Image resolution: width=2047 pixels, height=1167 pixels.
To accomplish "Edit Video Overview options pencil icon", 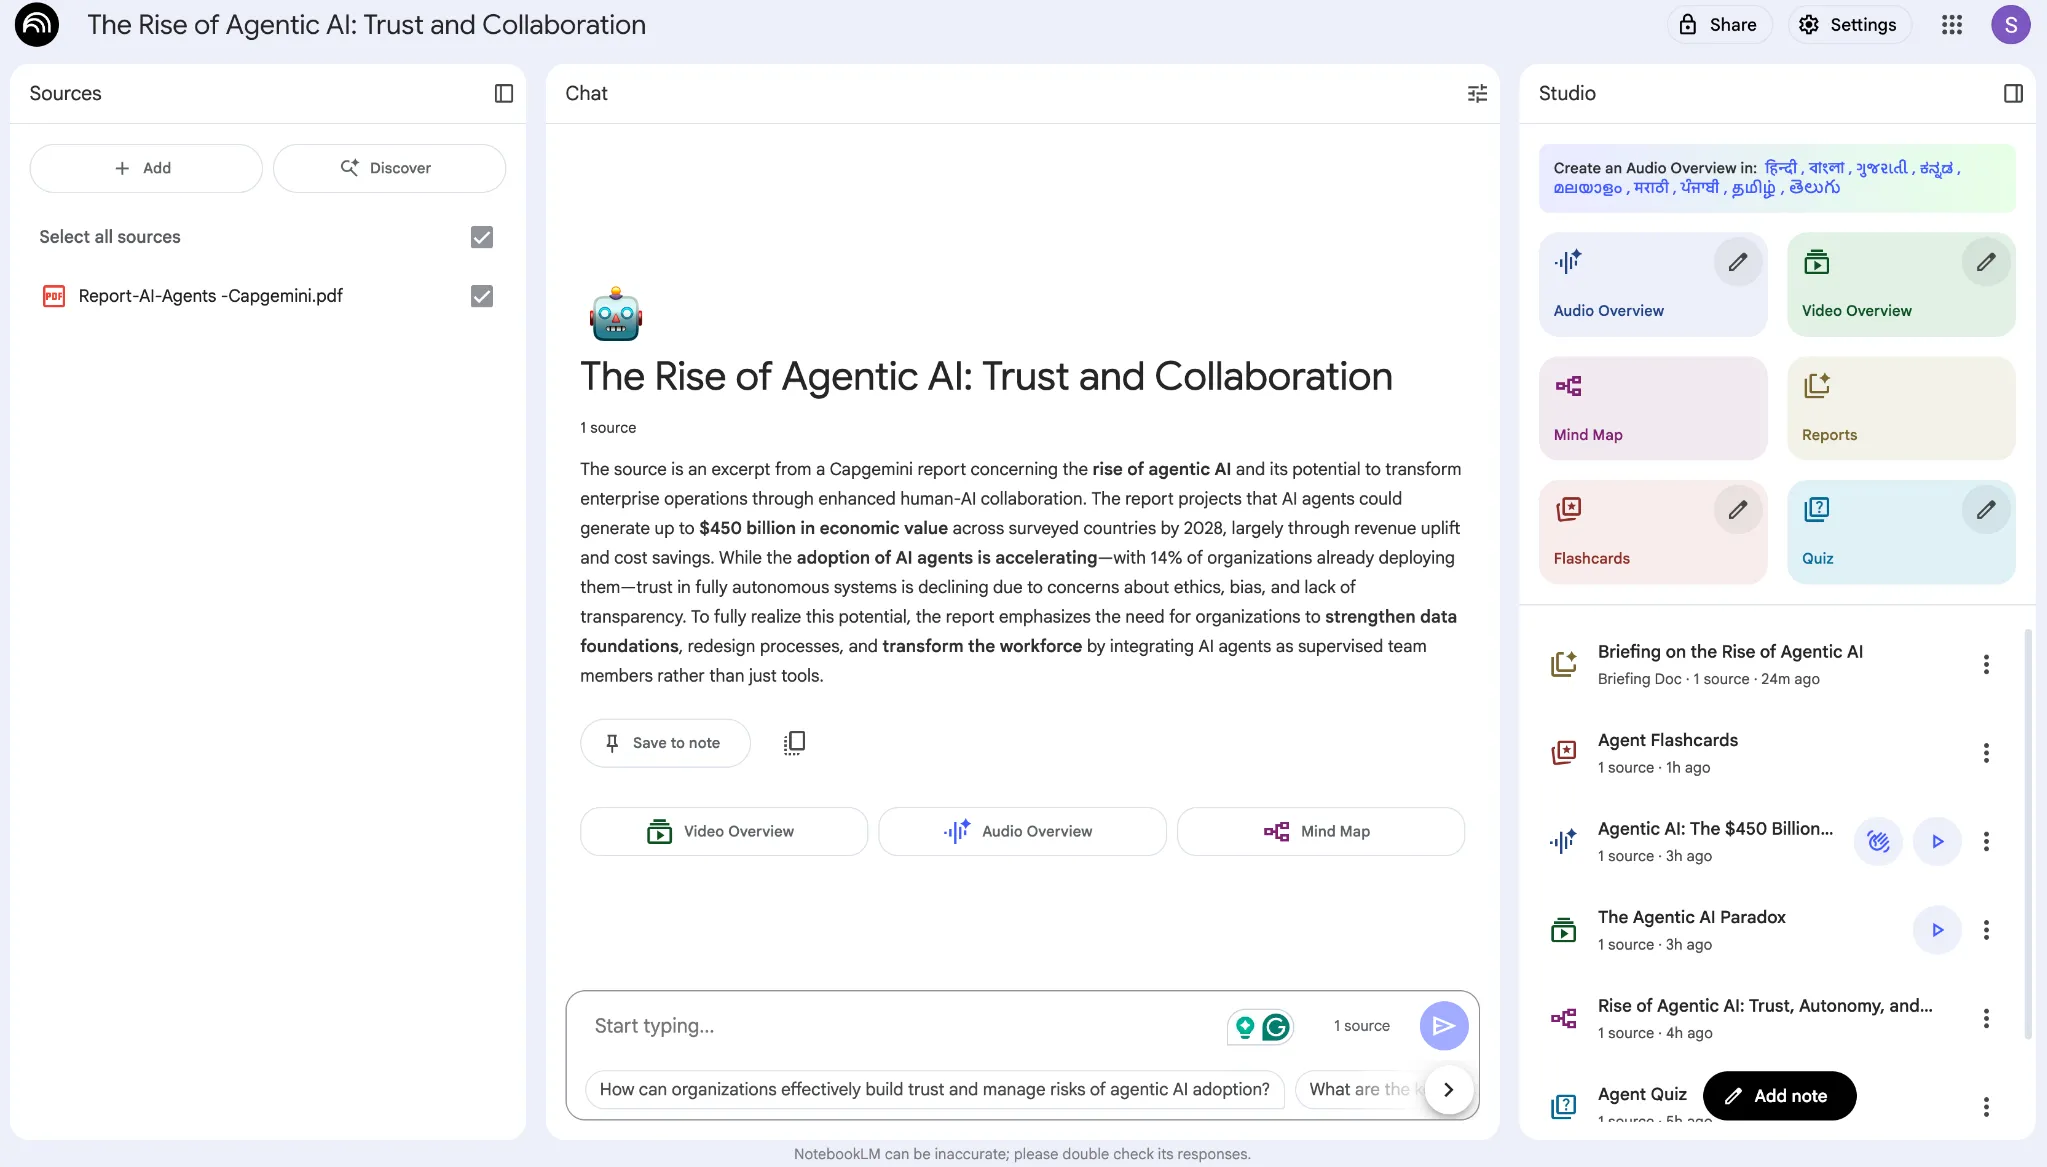I will tap(1985, 262).
